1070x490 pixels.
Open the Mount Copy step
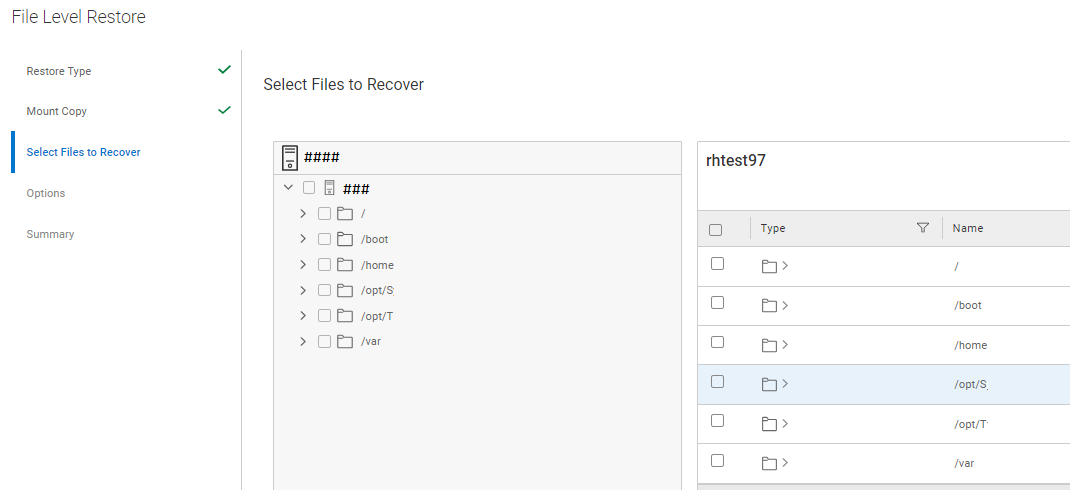[57, 112]
